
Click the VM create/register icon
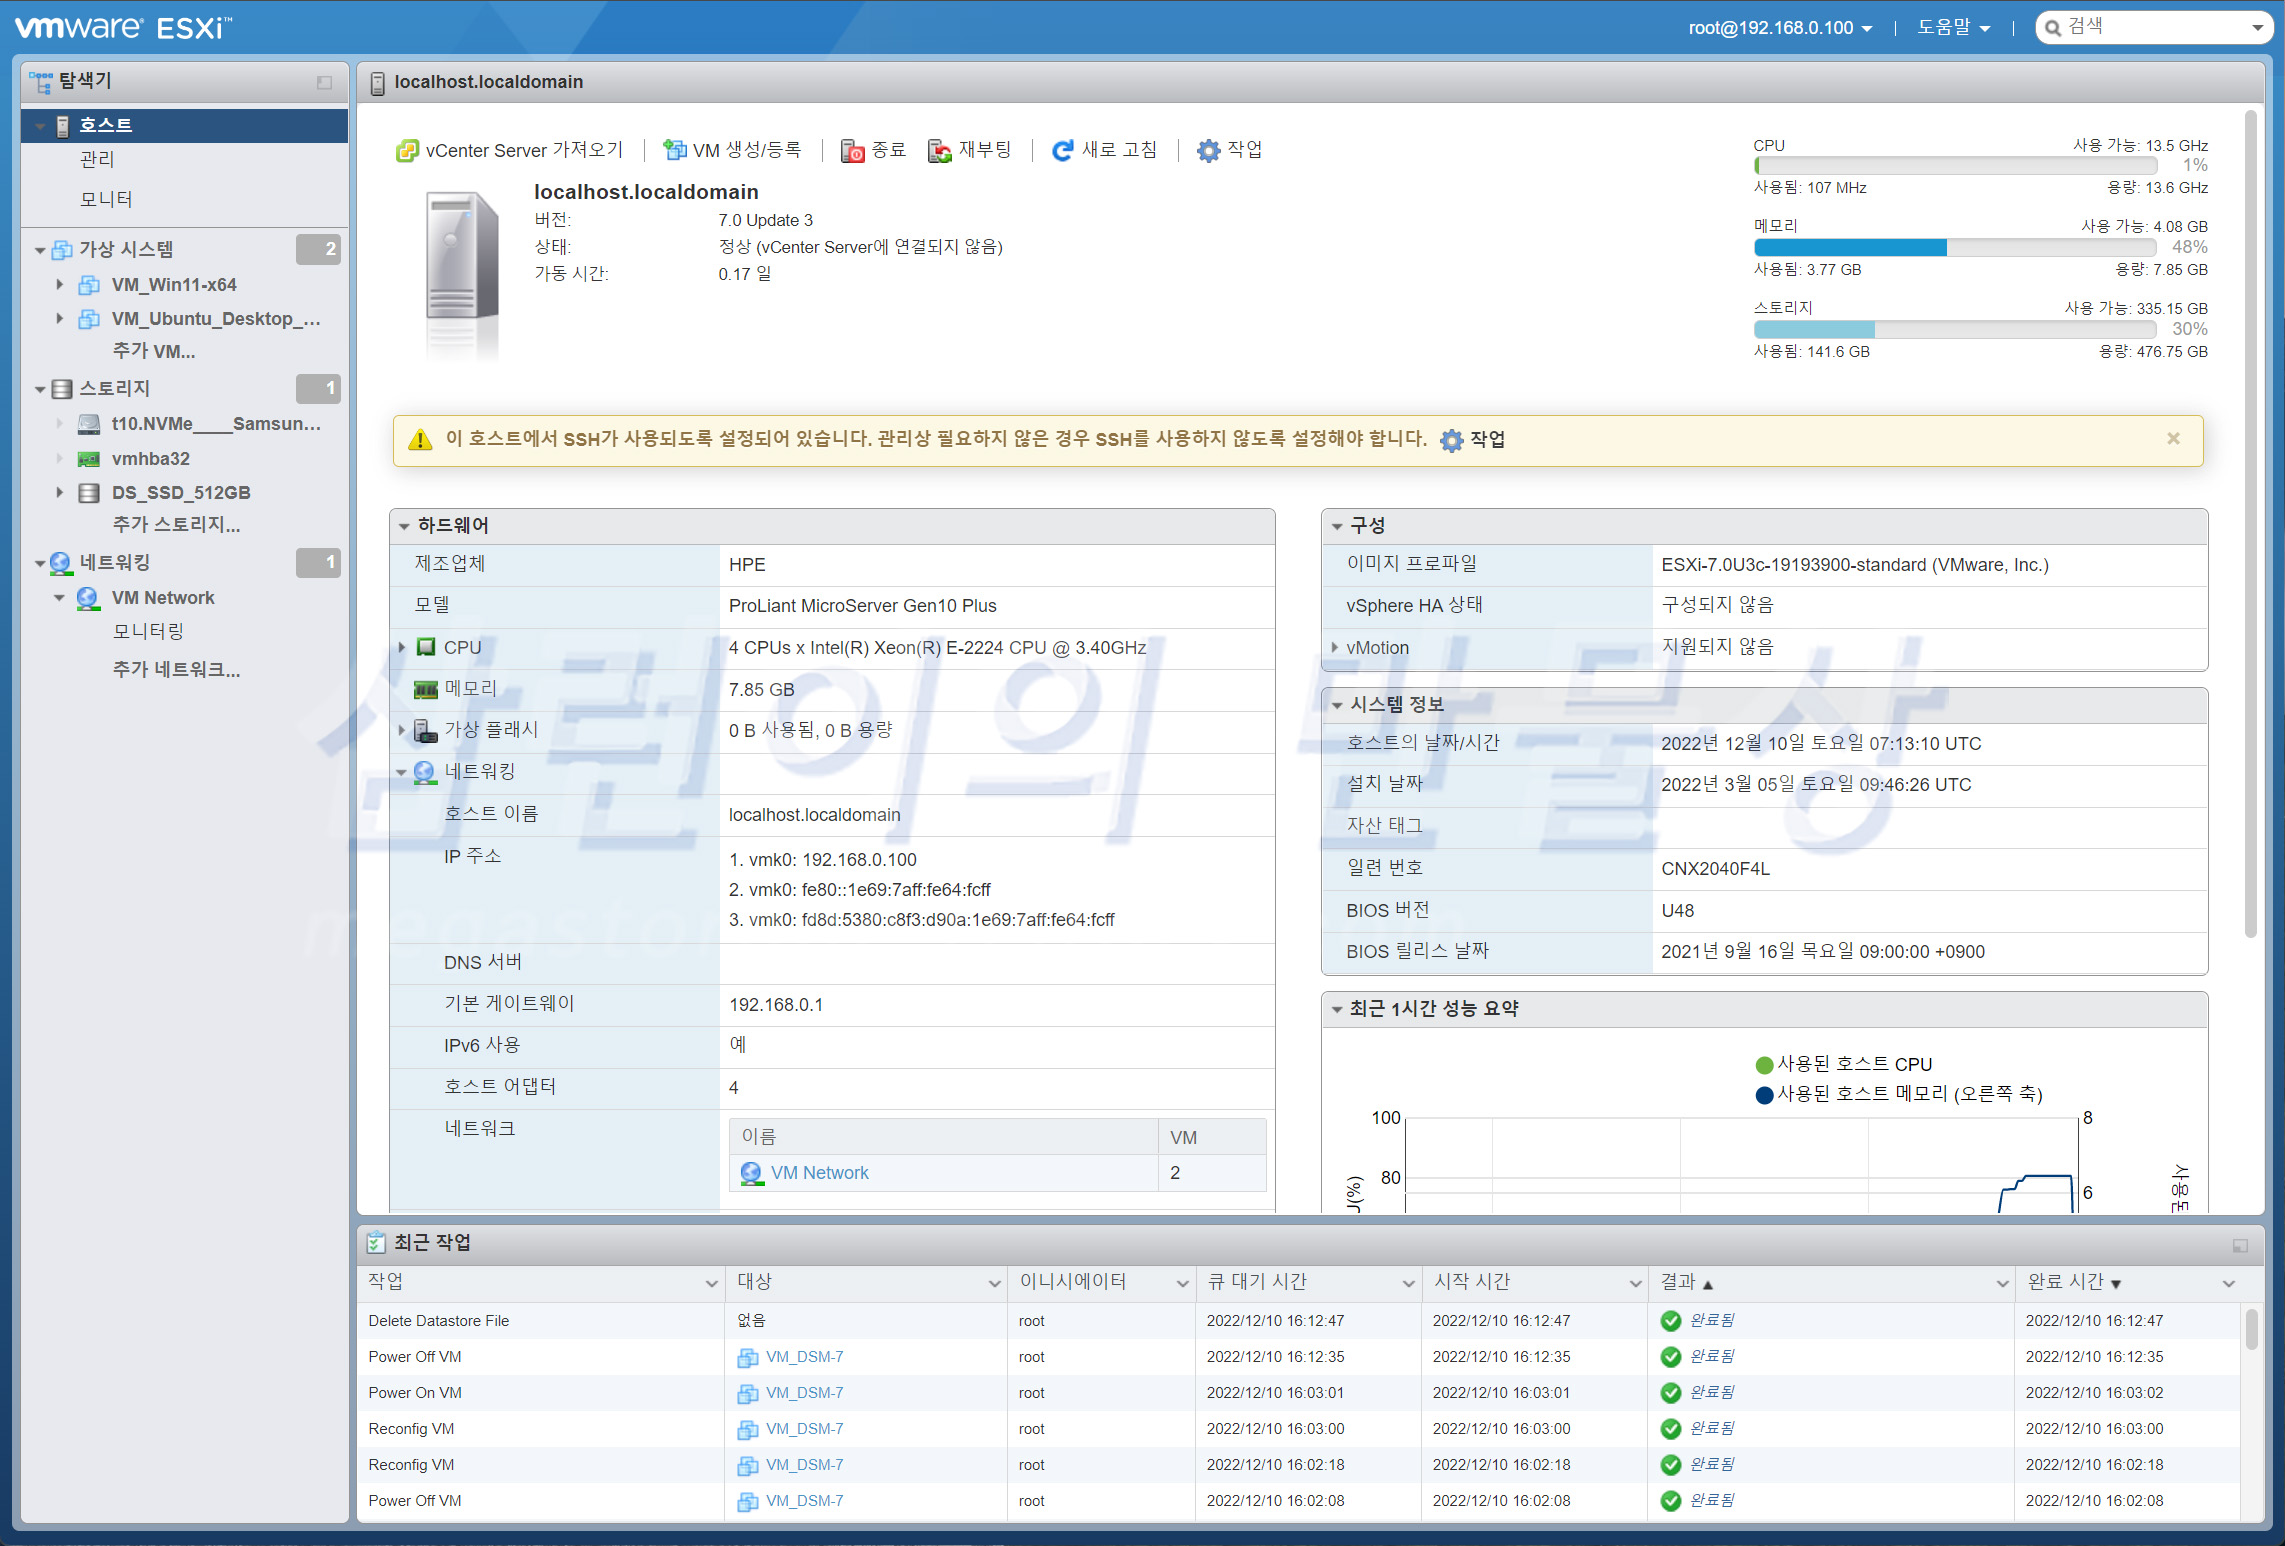click(675, 151)
